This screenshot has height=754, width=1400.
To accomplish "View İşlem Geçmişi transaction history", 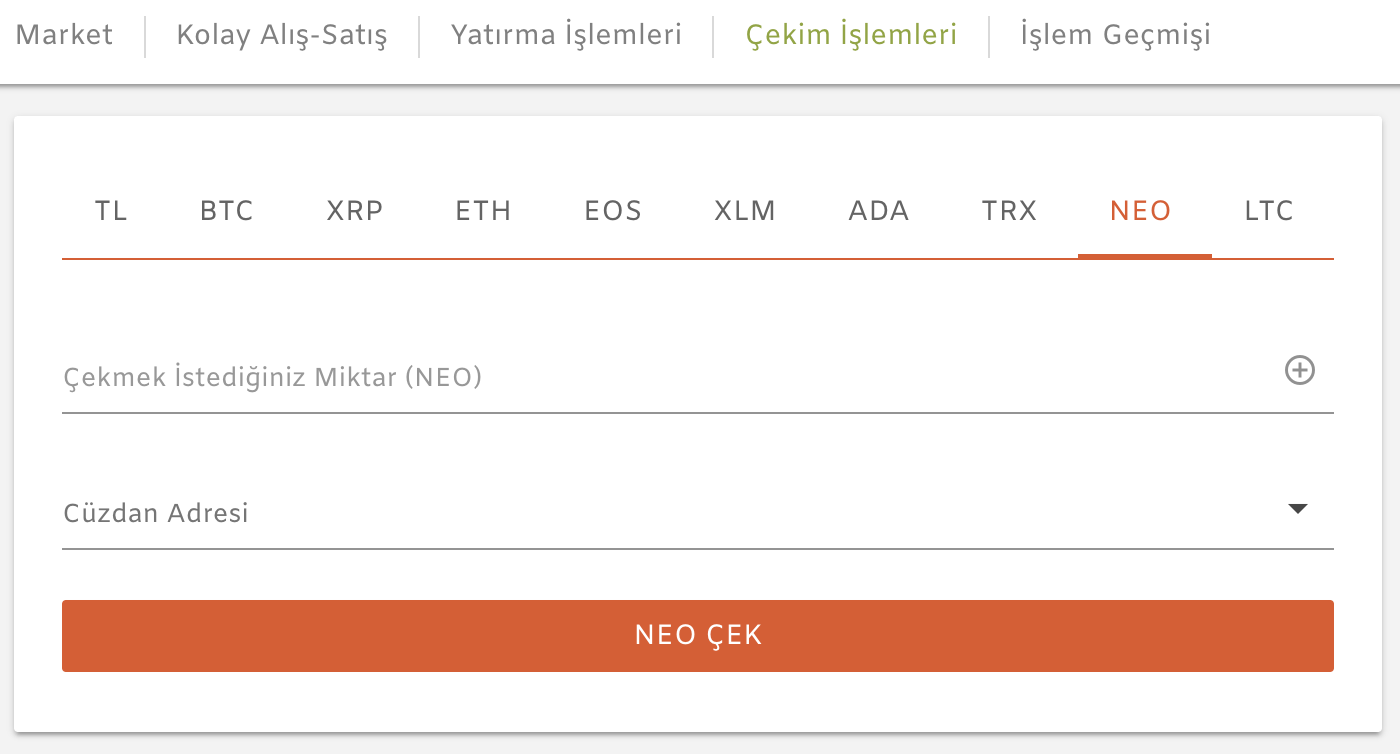I will pyautogui.click(x=1116, y=35).
